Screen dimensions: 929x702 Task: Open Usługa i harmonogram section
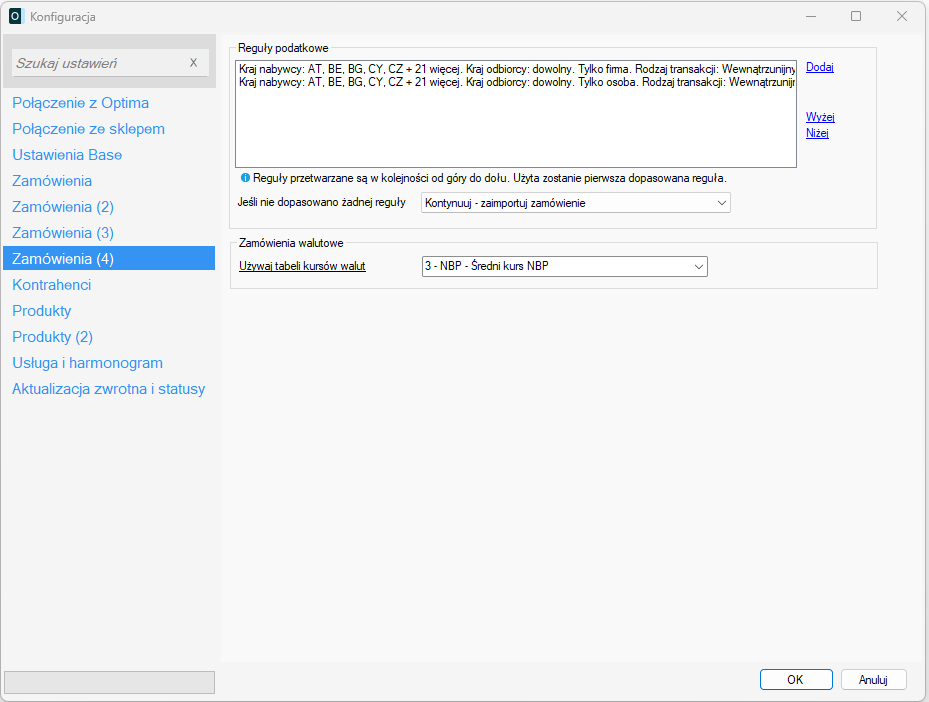click(x=87, y=363)
